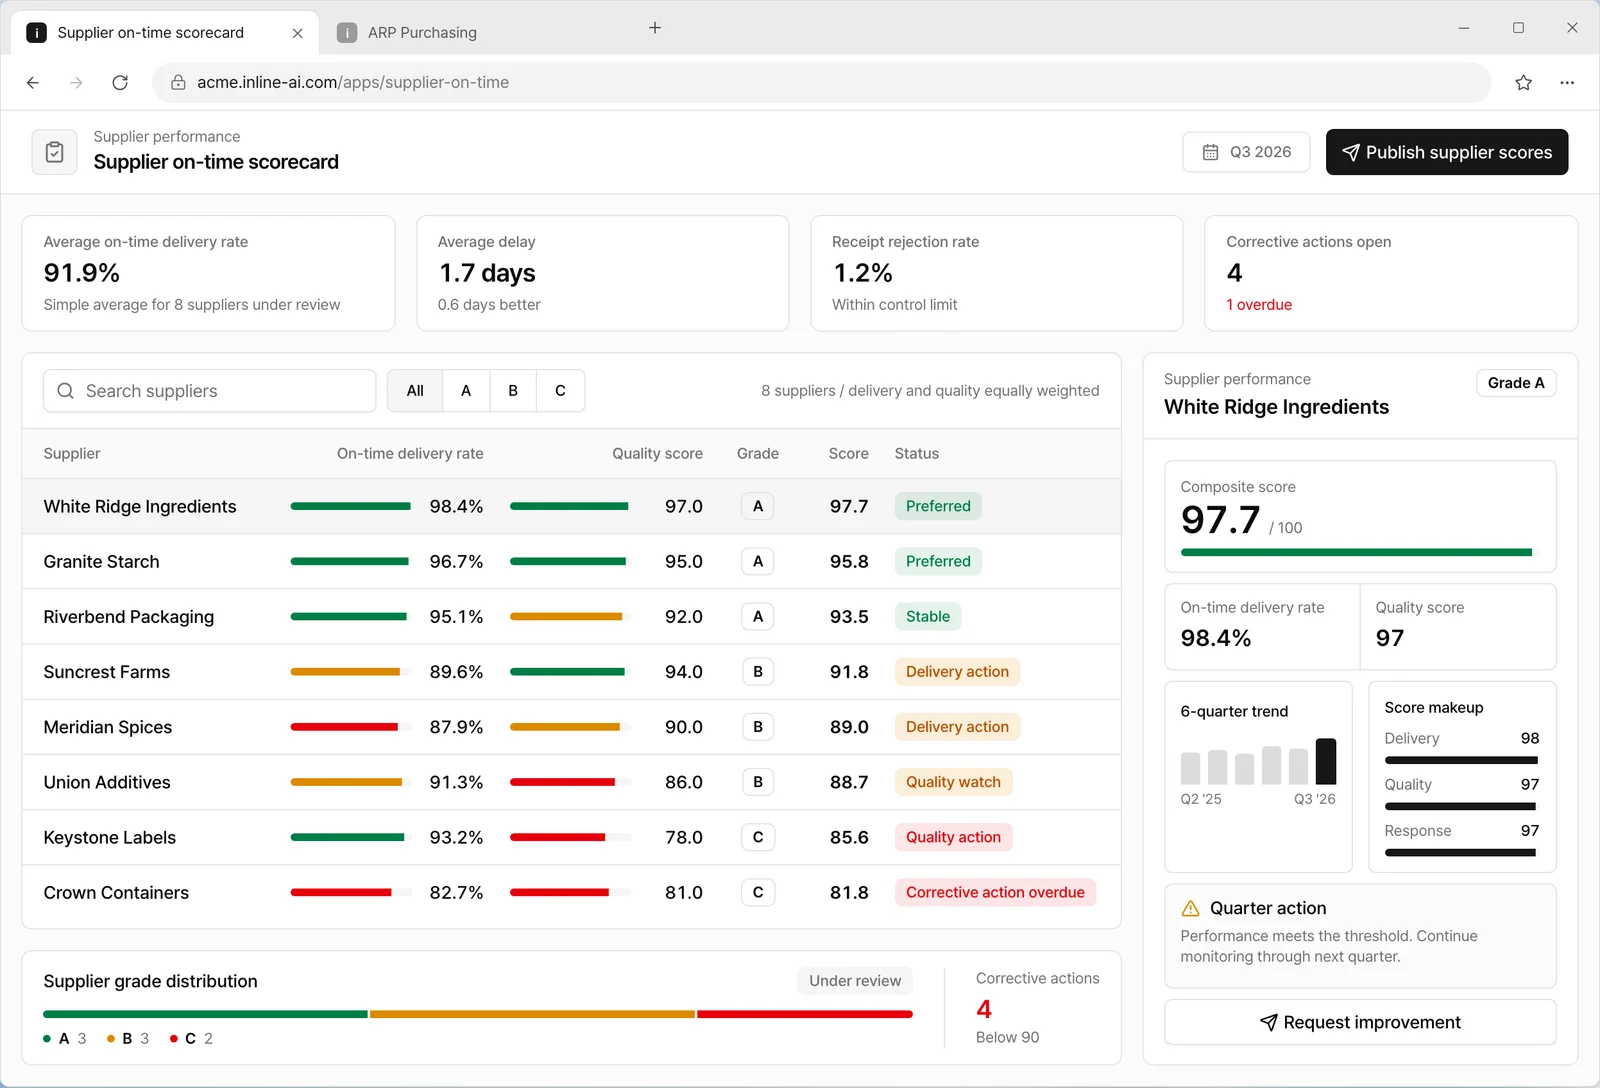Click the Quality score column header
This screenshot has width=1600, height=1088.
tap(657, 454)
